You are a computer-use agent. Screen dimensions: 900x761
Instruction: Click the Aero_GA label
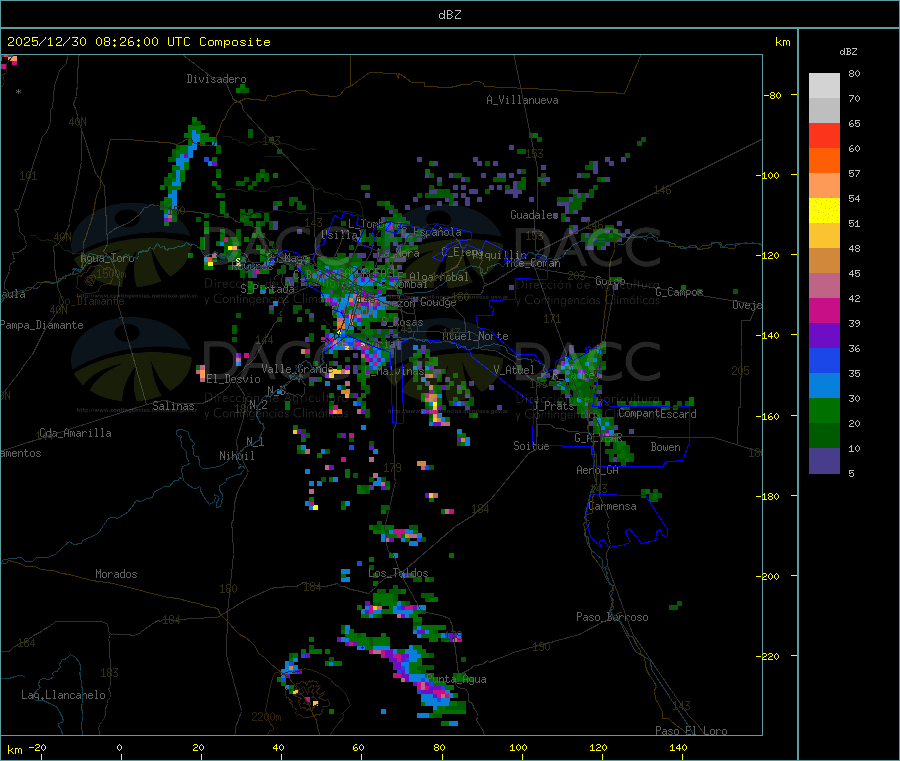pos(598,470)
